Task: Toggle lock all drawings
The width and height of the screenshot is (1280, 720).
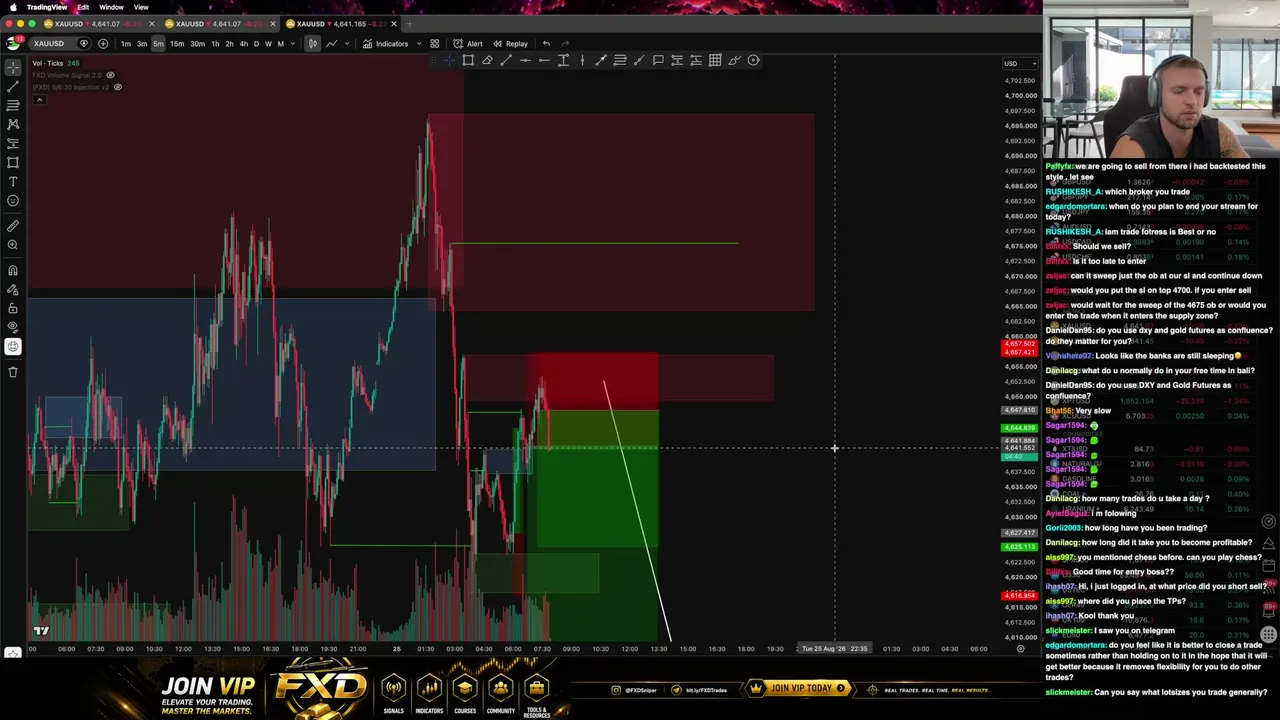Action: [13, 308]
